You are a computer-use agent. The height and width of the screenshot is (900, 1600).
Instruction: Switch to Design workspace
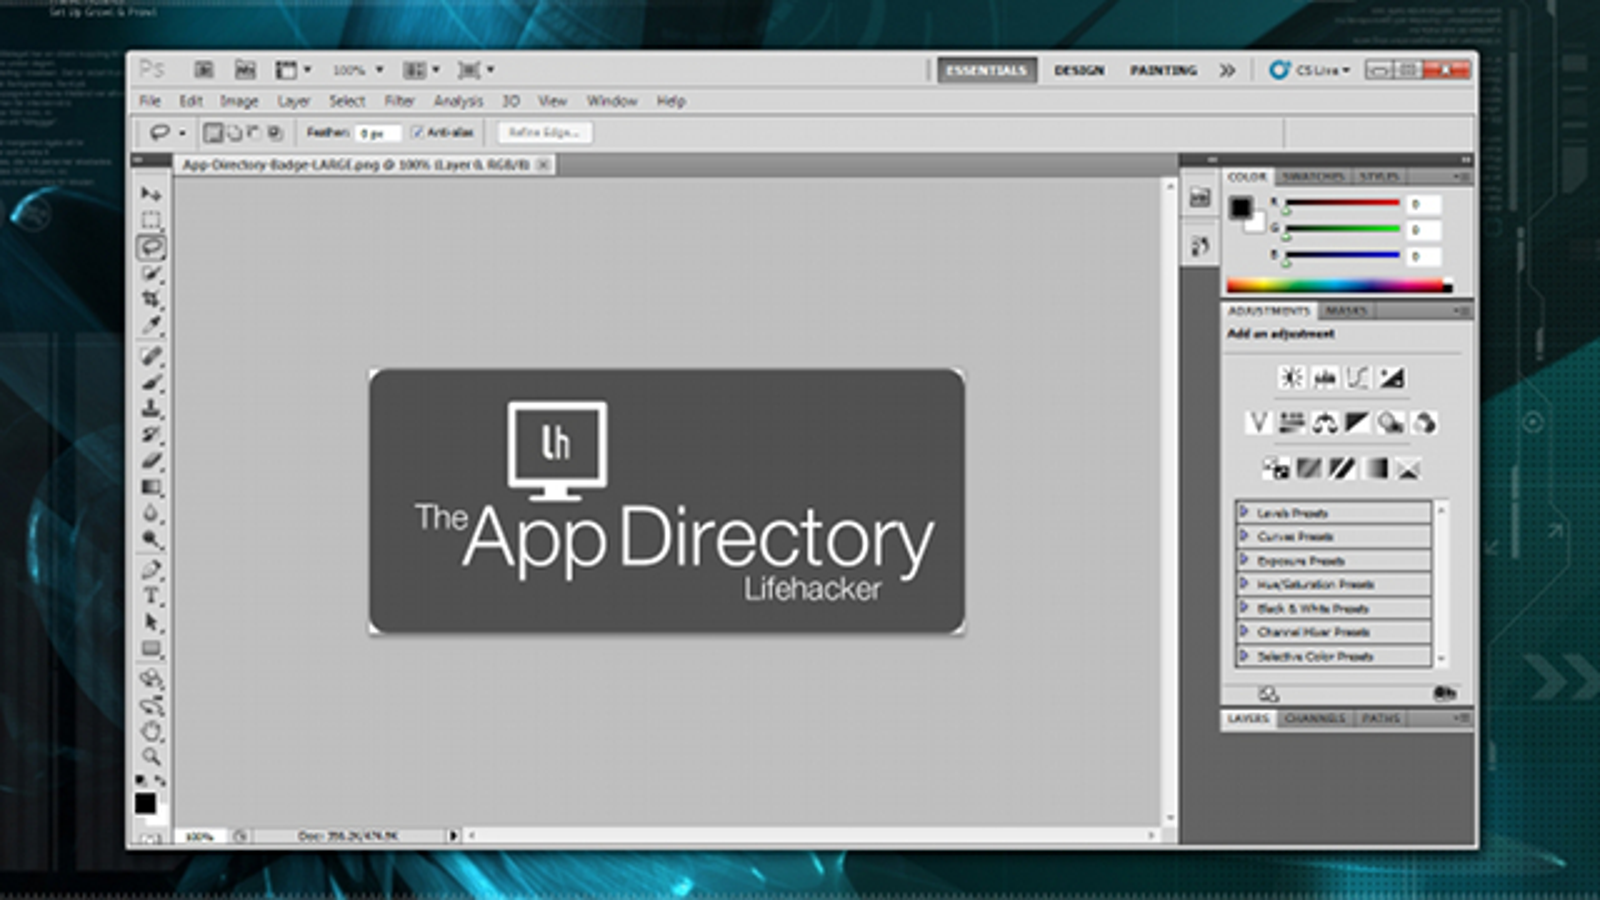[x=1079, y=70]
